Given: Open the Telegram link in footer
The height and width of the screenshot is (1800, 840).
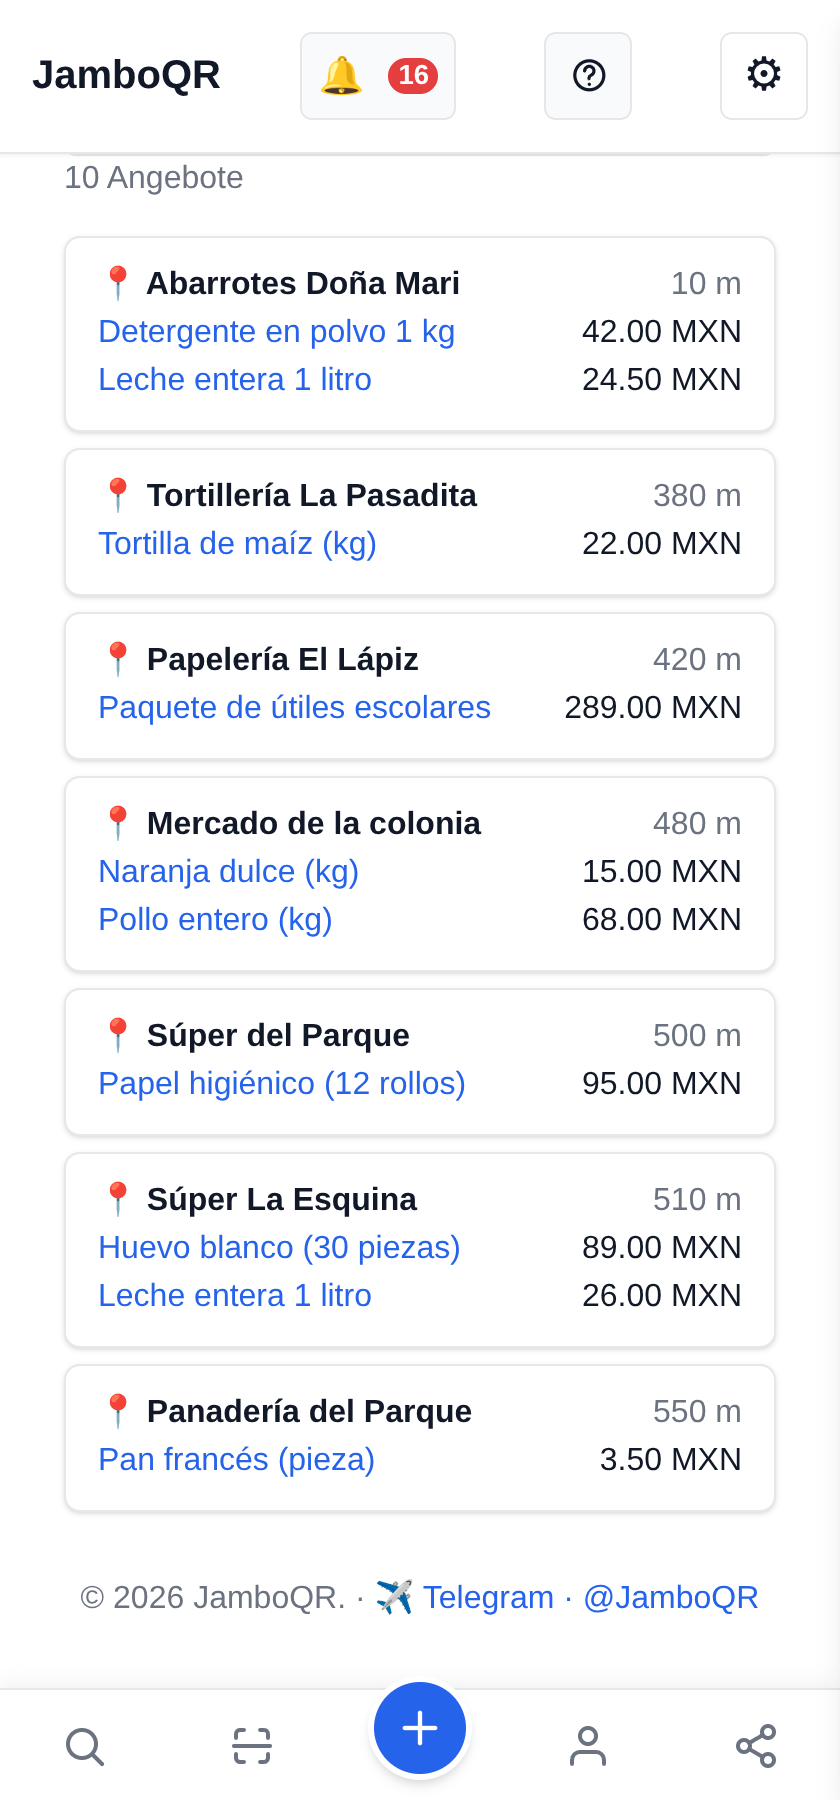Looking at the screenshot, I should pos(465,1597).
